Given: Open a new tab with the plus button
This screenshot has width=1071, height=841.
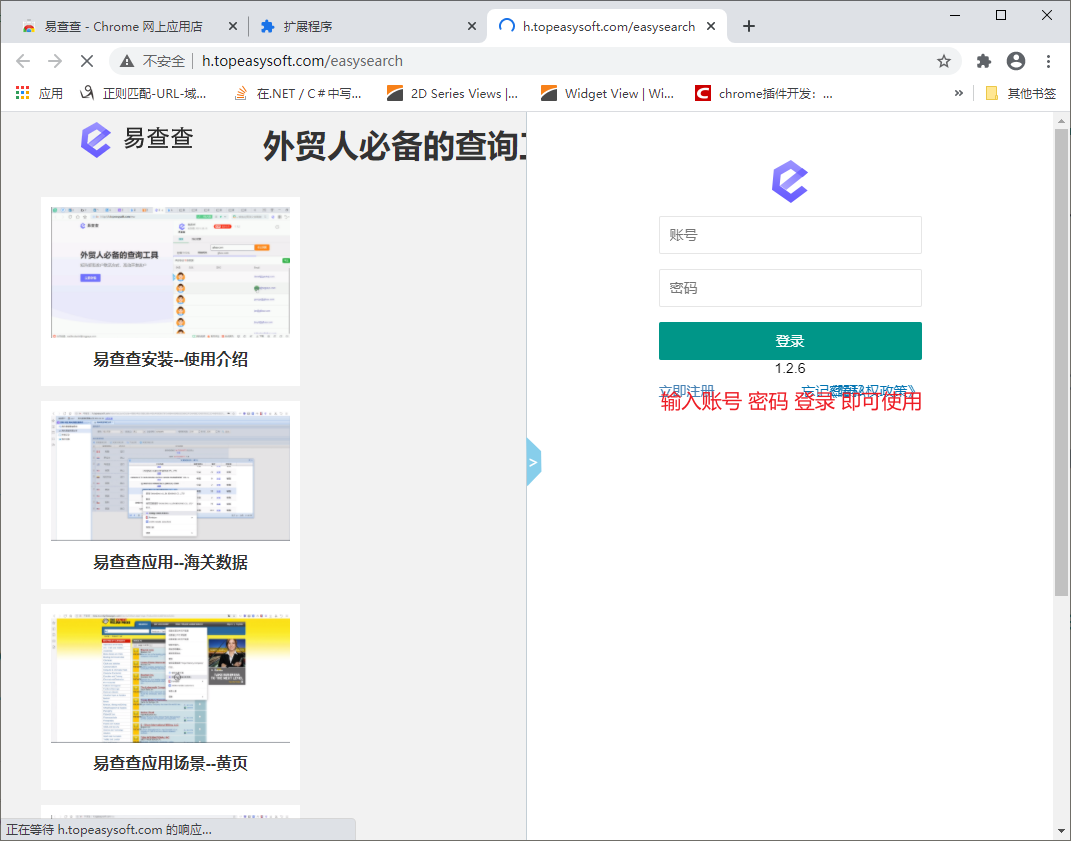Looking at the screenshot, I should coord(749,26).
